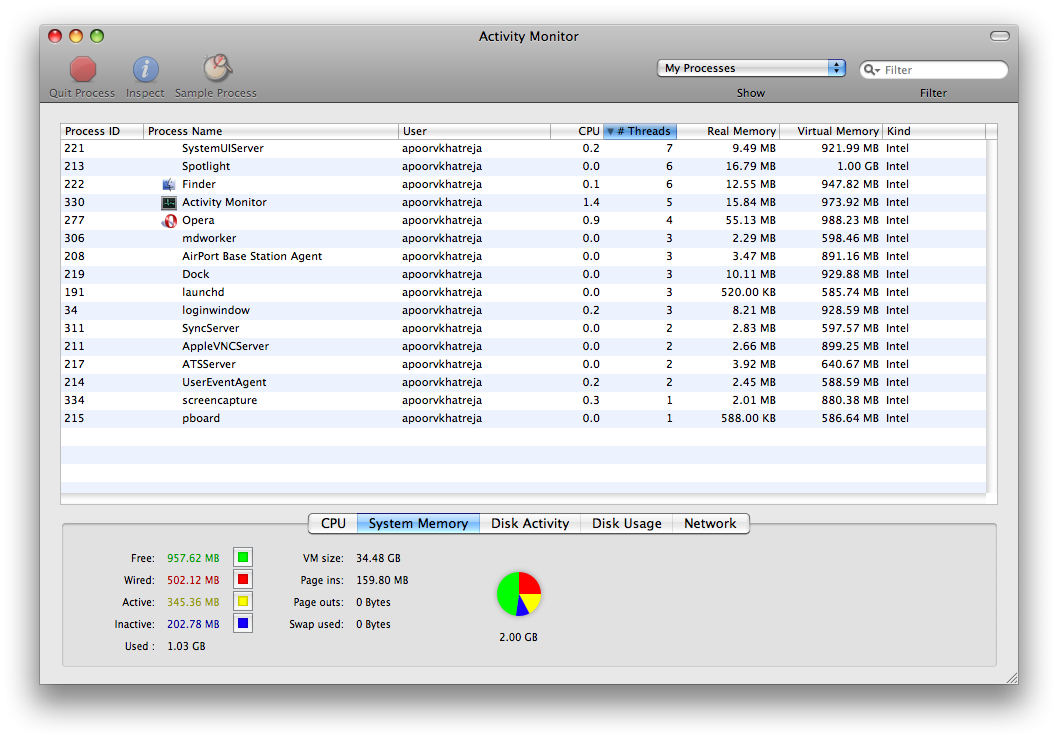The image size is (1058, 739).
Task: Click the window resize grip corner
Action: (x=1011, y=678)
